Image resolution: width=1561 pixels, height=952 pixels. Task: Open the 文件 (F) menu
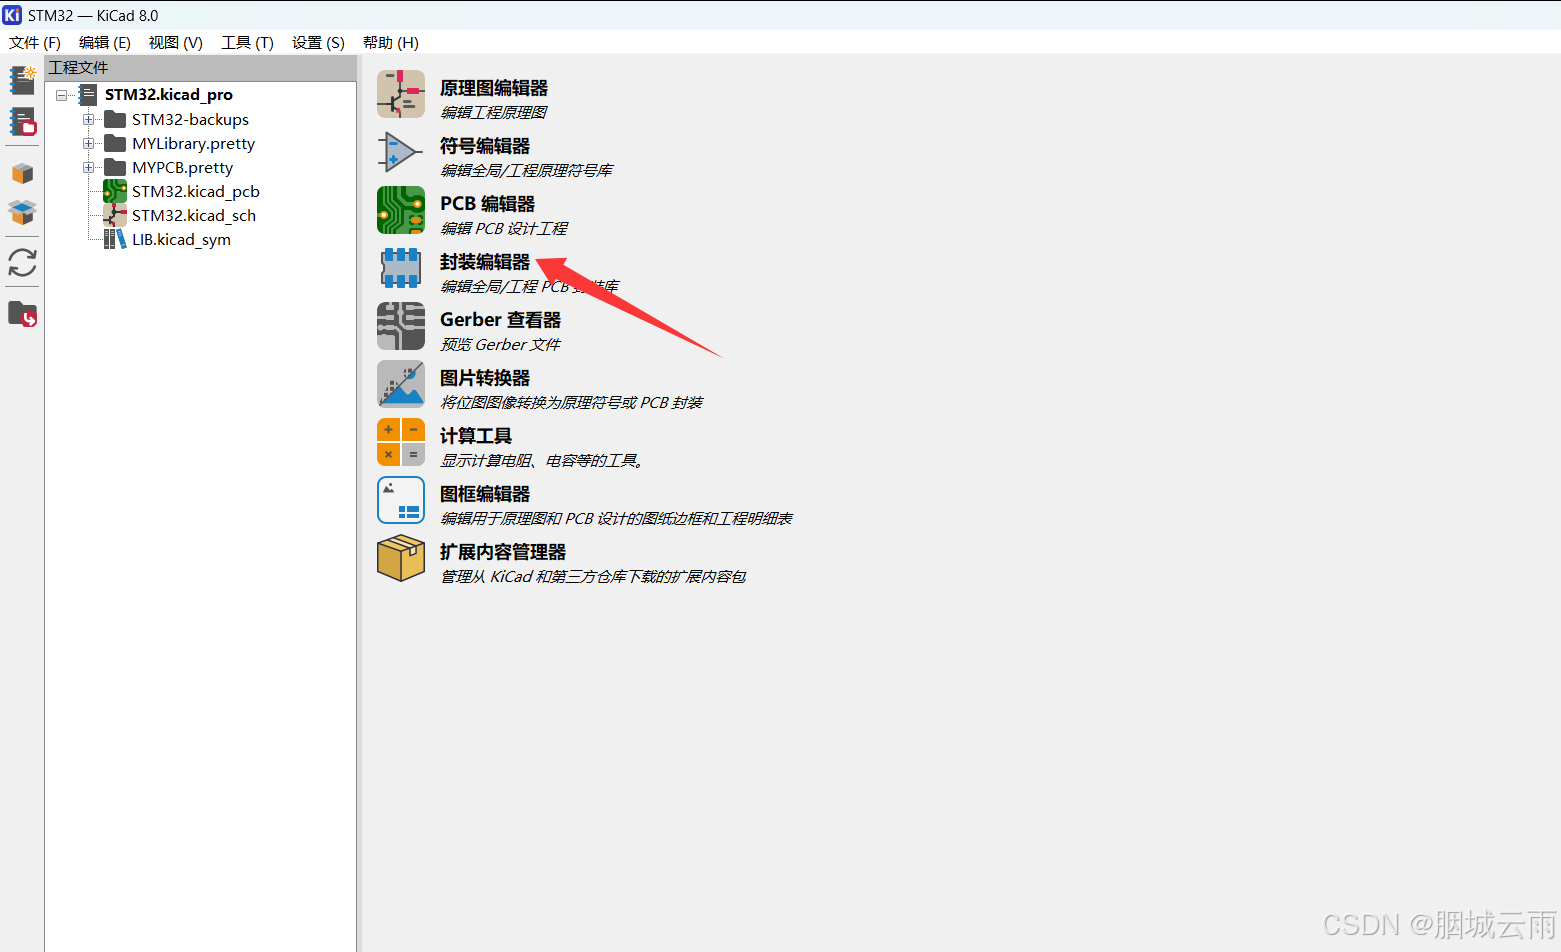pyautogui.click(x=35, y=42)
